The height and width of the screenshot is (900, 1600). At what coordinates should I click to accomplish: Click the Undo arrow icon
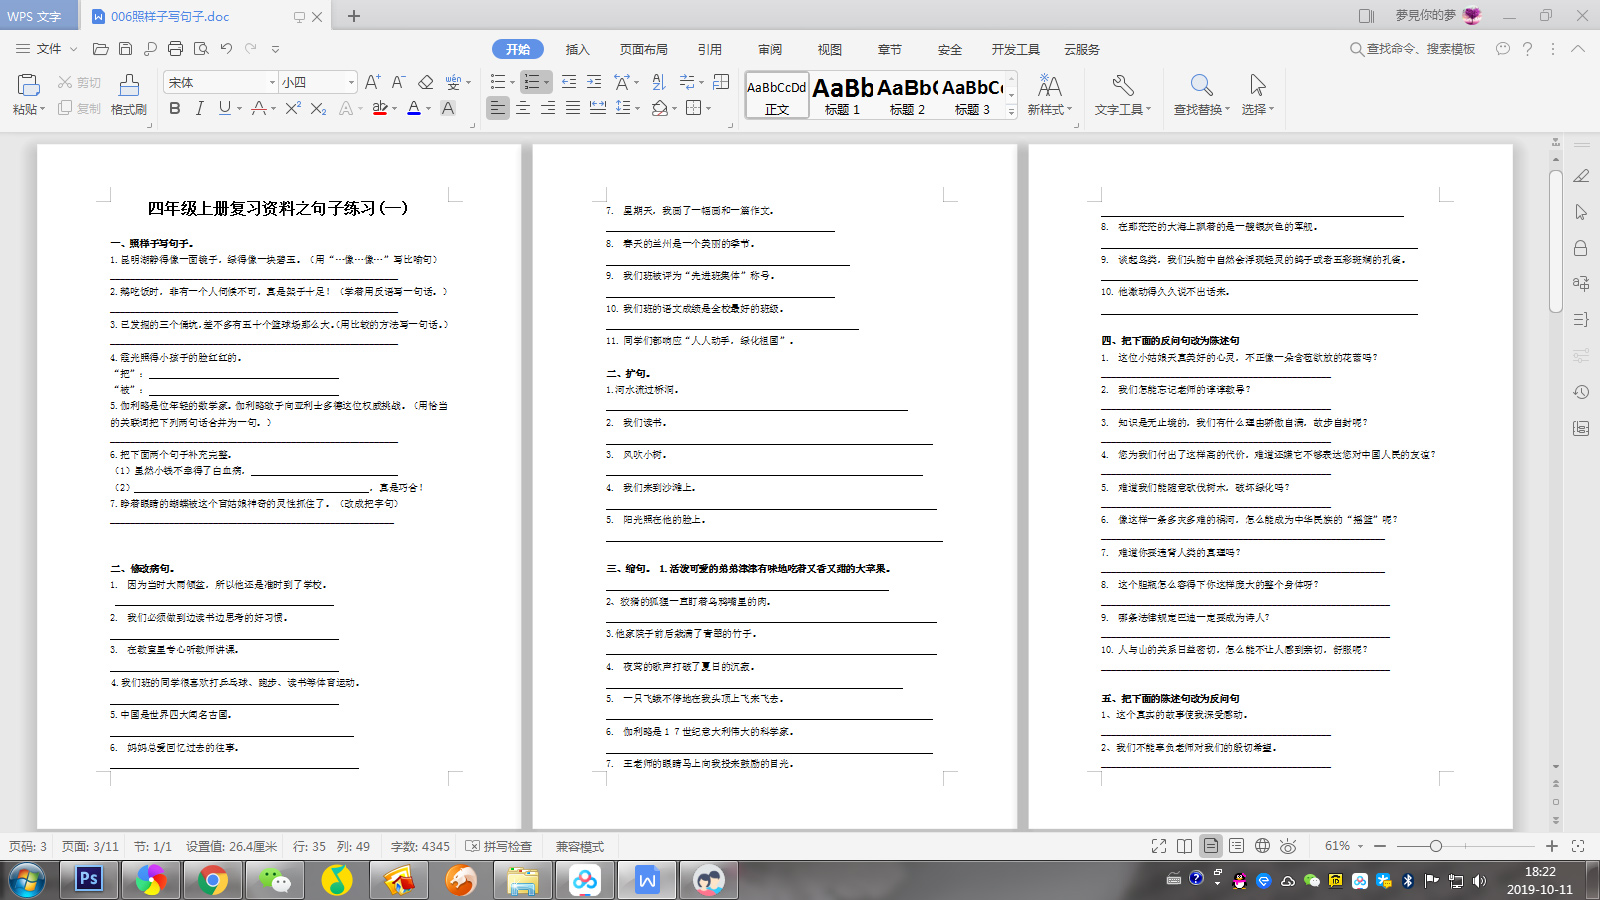[x=226, y=48]
